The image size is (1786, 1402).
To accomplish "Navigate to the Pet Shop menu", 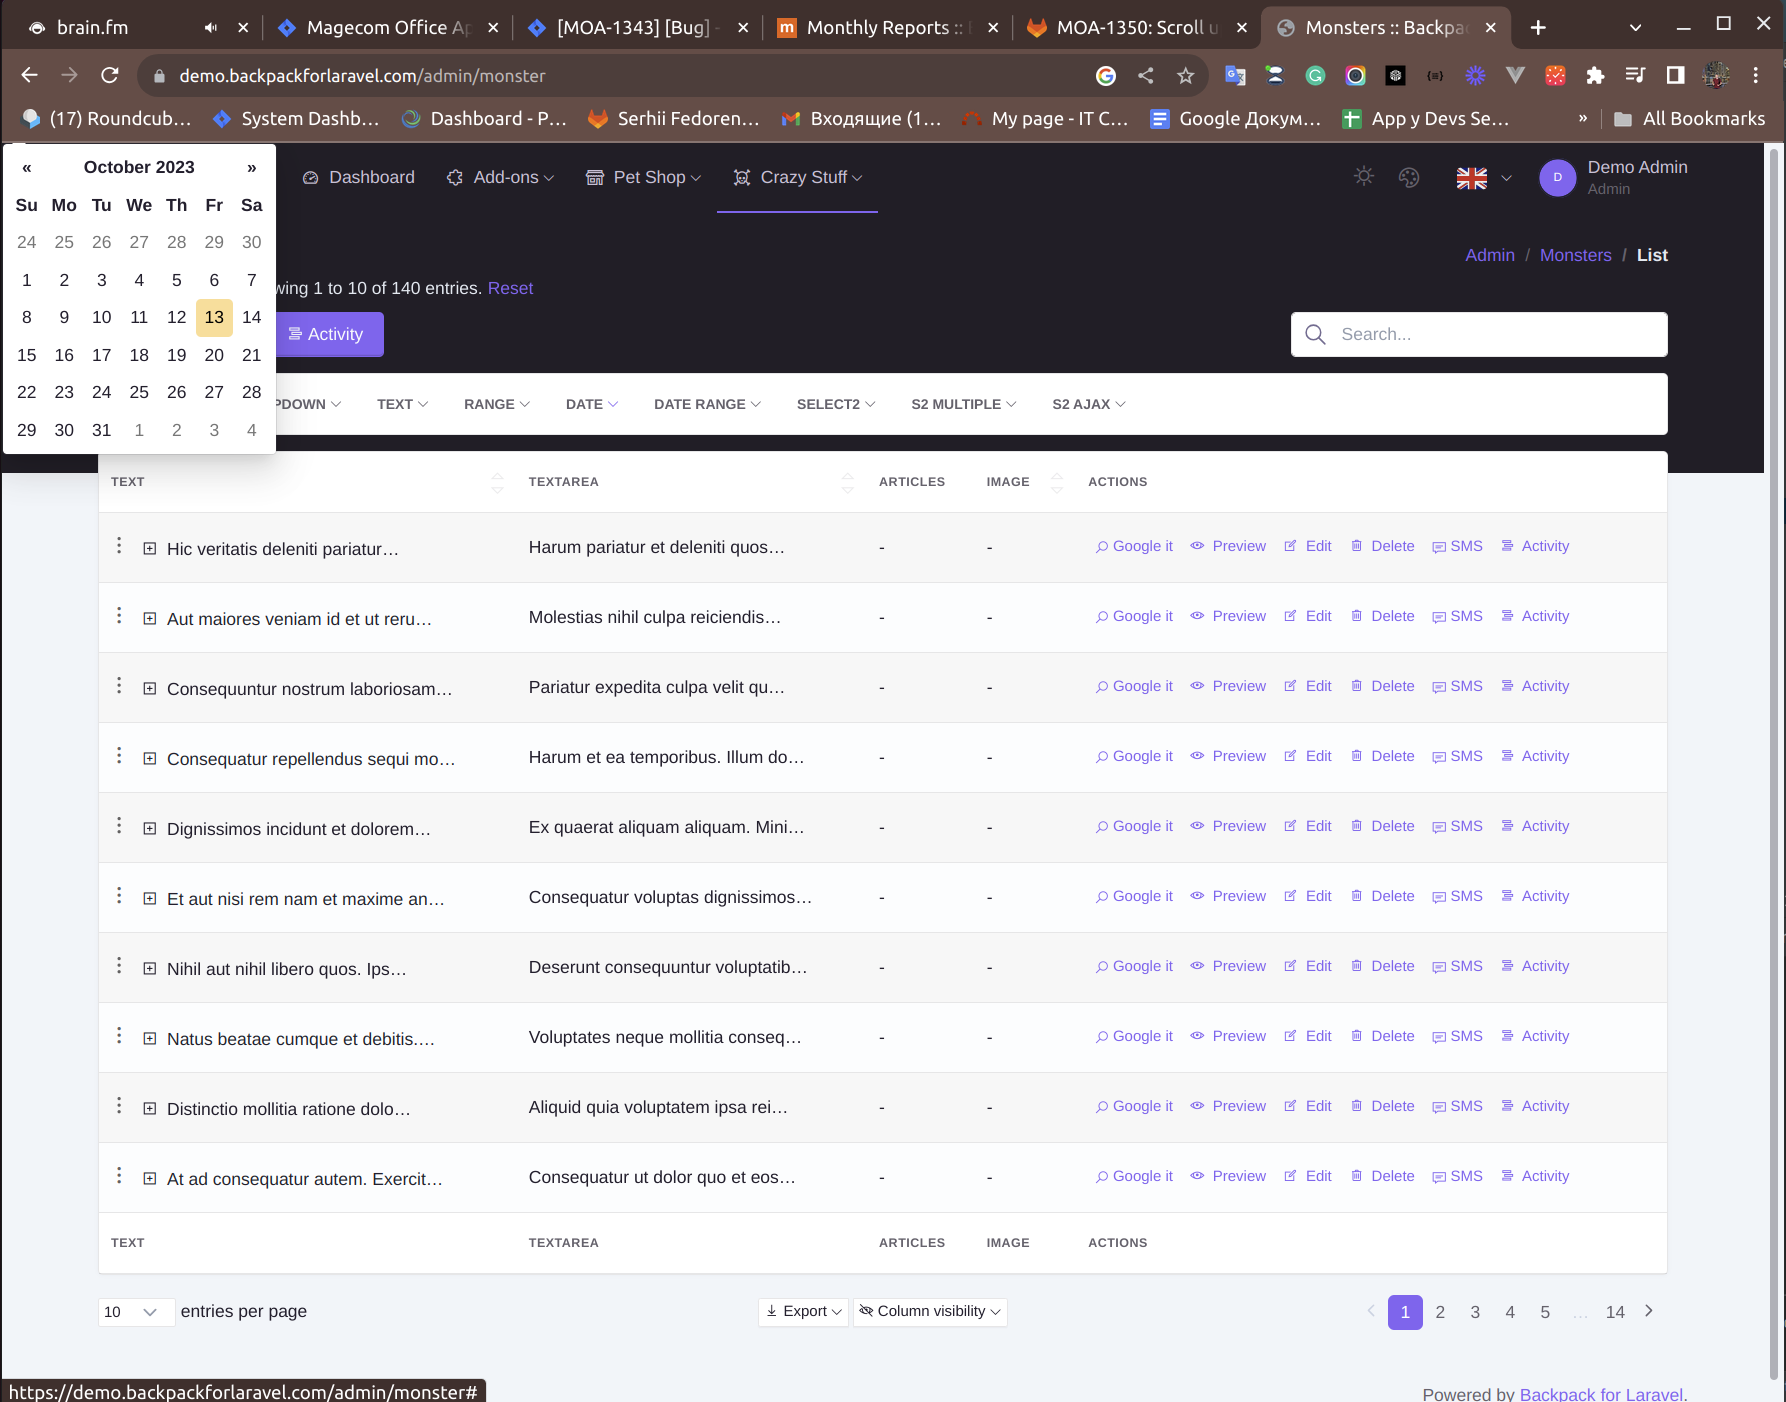I will (x=643, y=177).
